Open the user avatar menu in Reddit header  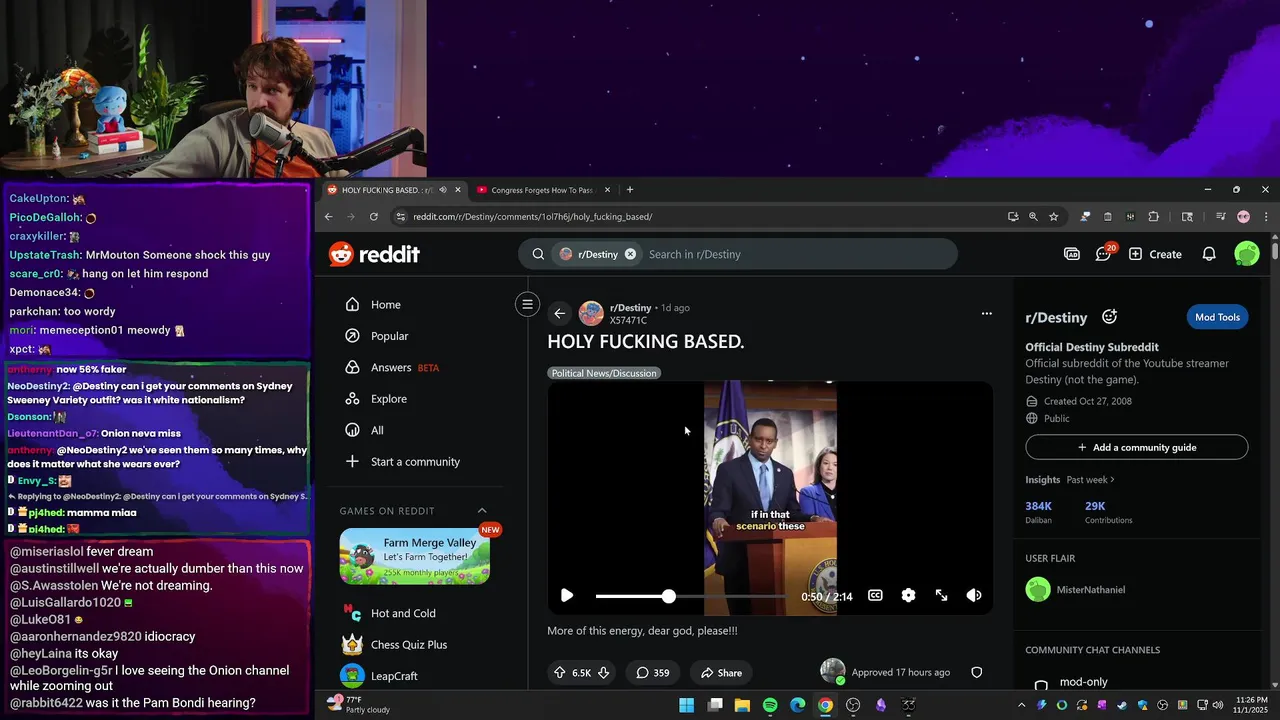[x=1247, y=254]
